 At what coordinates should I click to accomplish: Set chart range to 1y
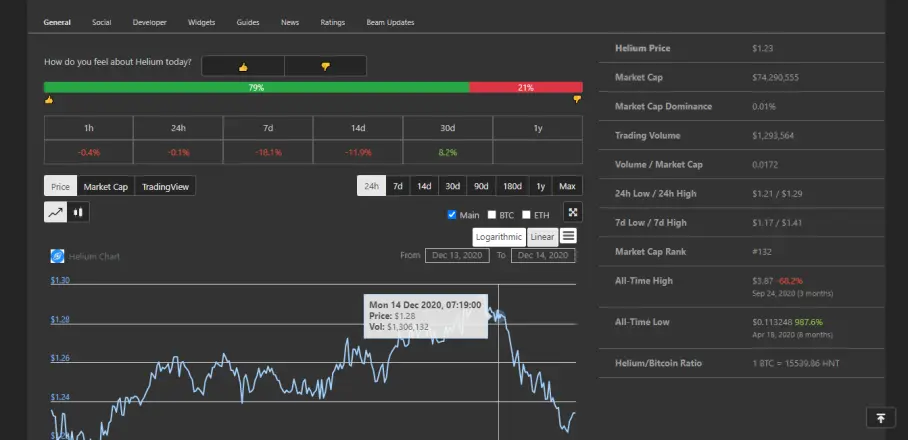click(540, 186)
